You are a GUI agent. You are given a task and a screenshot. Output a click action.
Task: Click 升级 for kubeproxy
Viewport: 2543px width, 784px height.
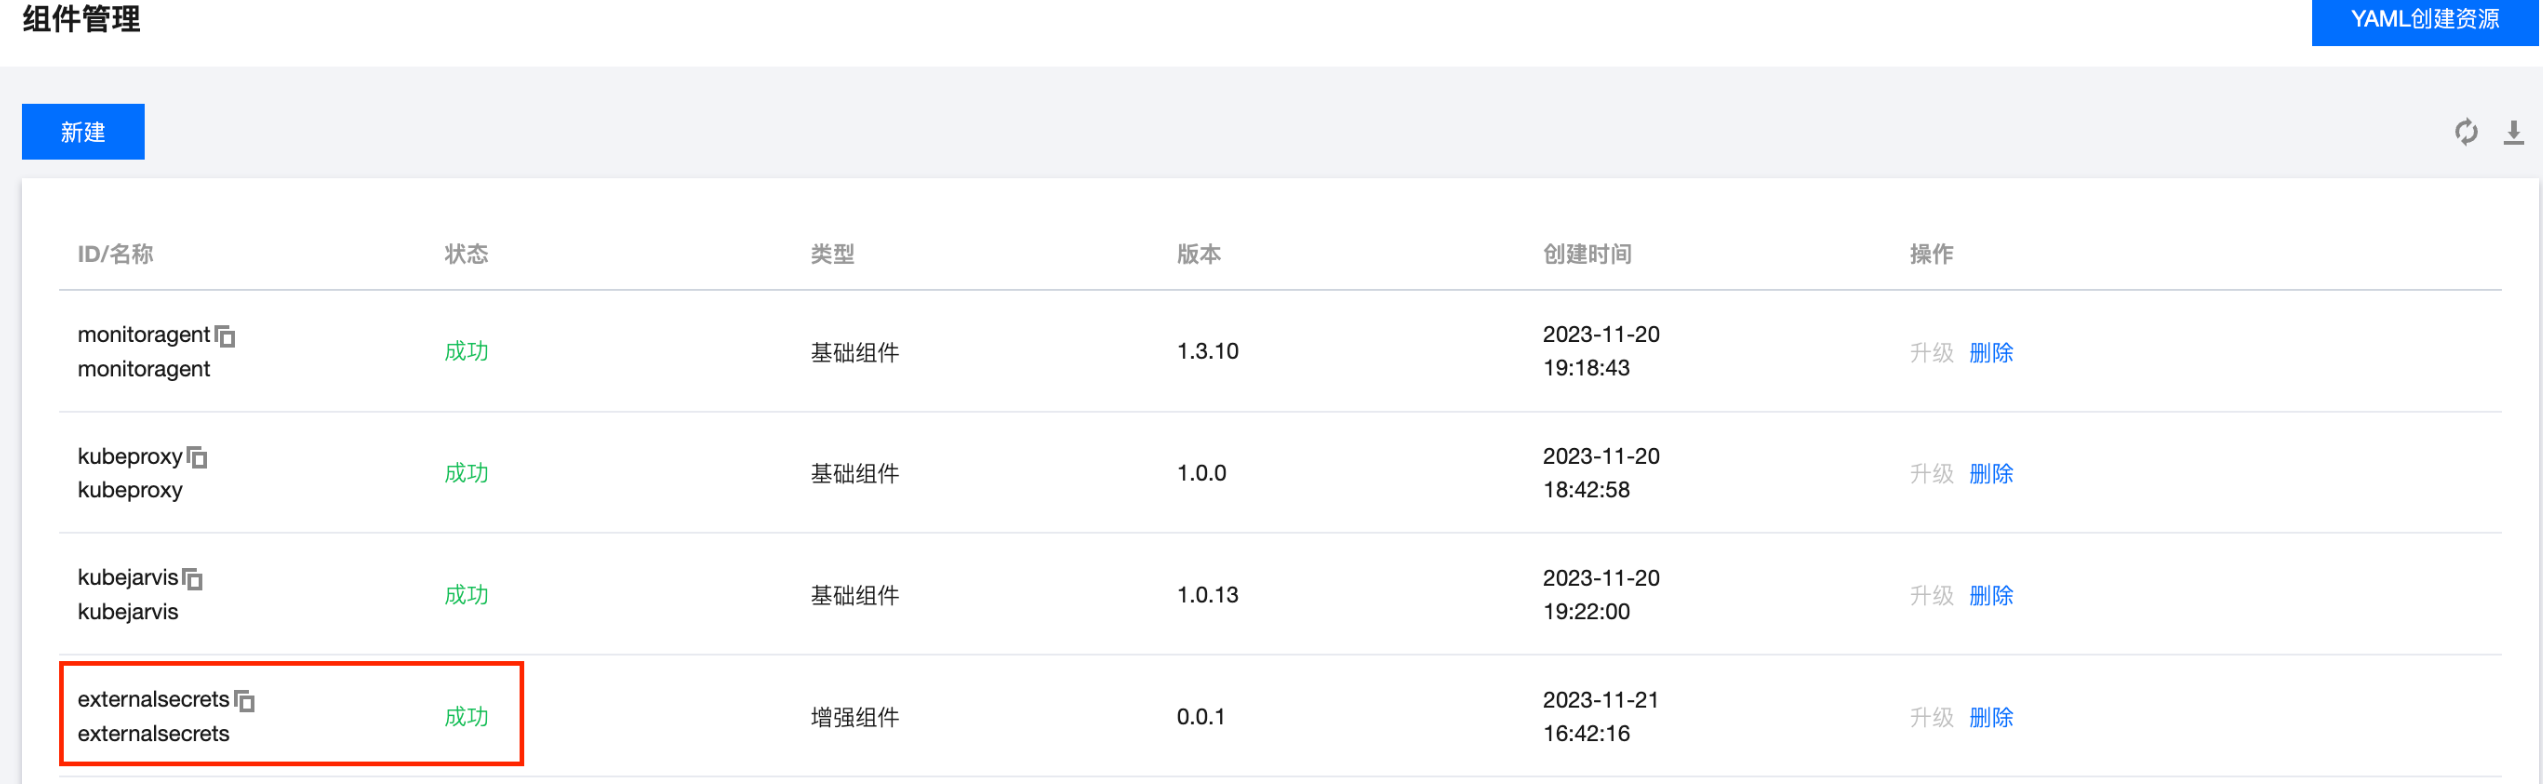(x=1931, y=474)
